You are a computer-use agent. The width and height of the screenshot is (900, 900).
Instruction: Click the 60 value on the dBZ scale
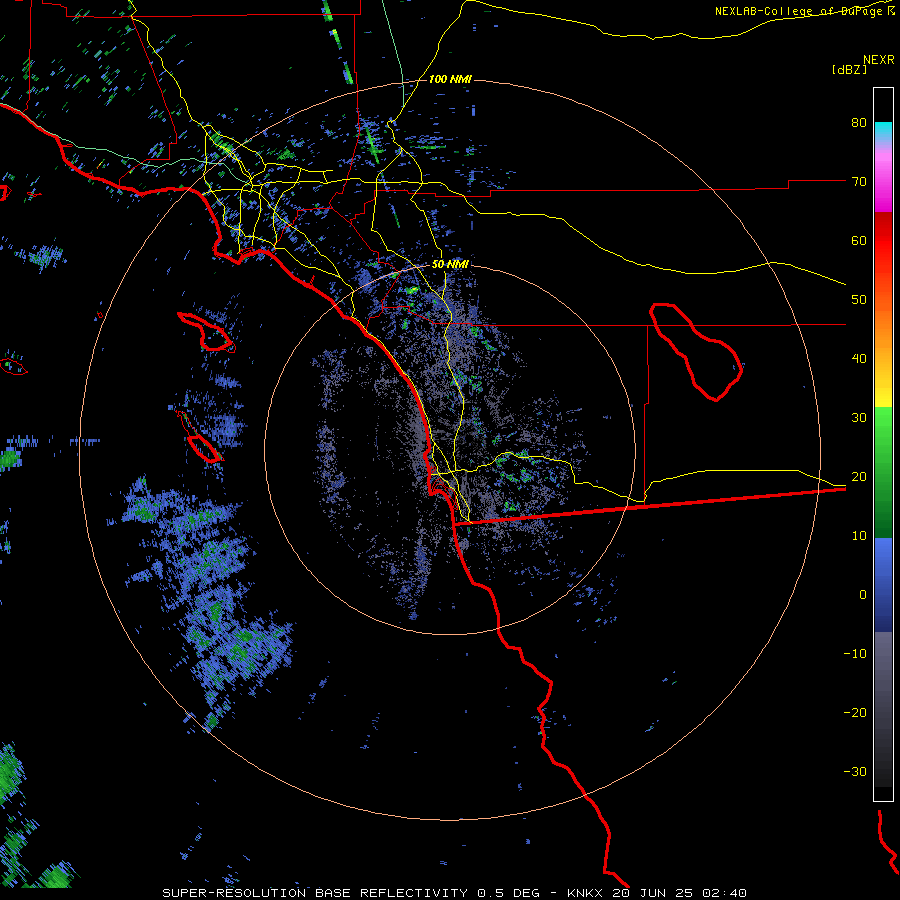click(x=859, y=240)
